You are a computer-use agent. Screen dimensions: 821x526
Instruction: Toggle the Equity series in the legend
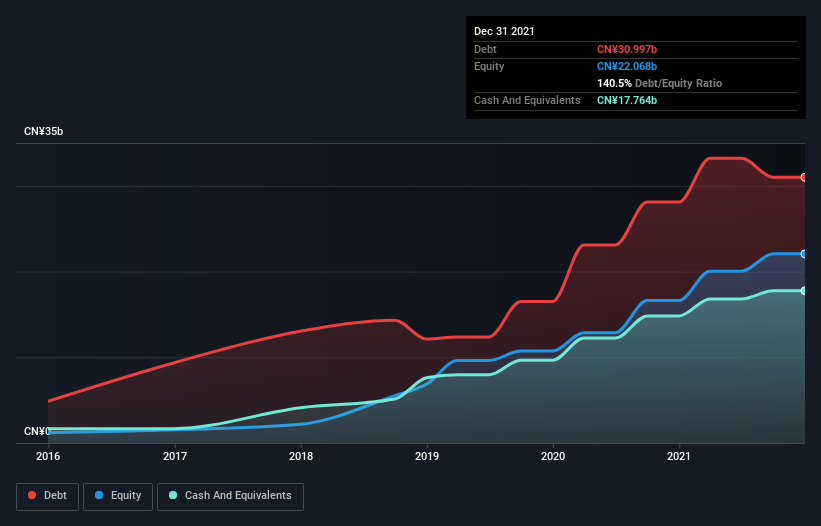tap(118, 496)
